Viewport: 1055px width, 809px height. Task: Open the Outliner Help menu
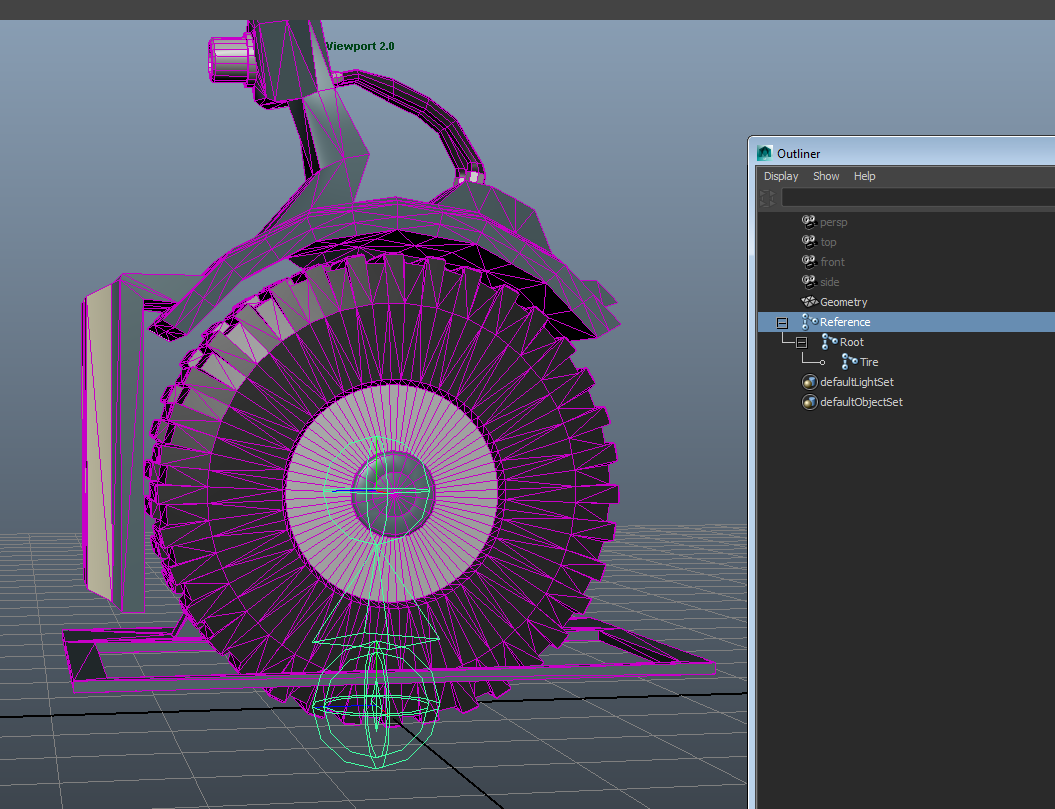(x=864, y=176)
